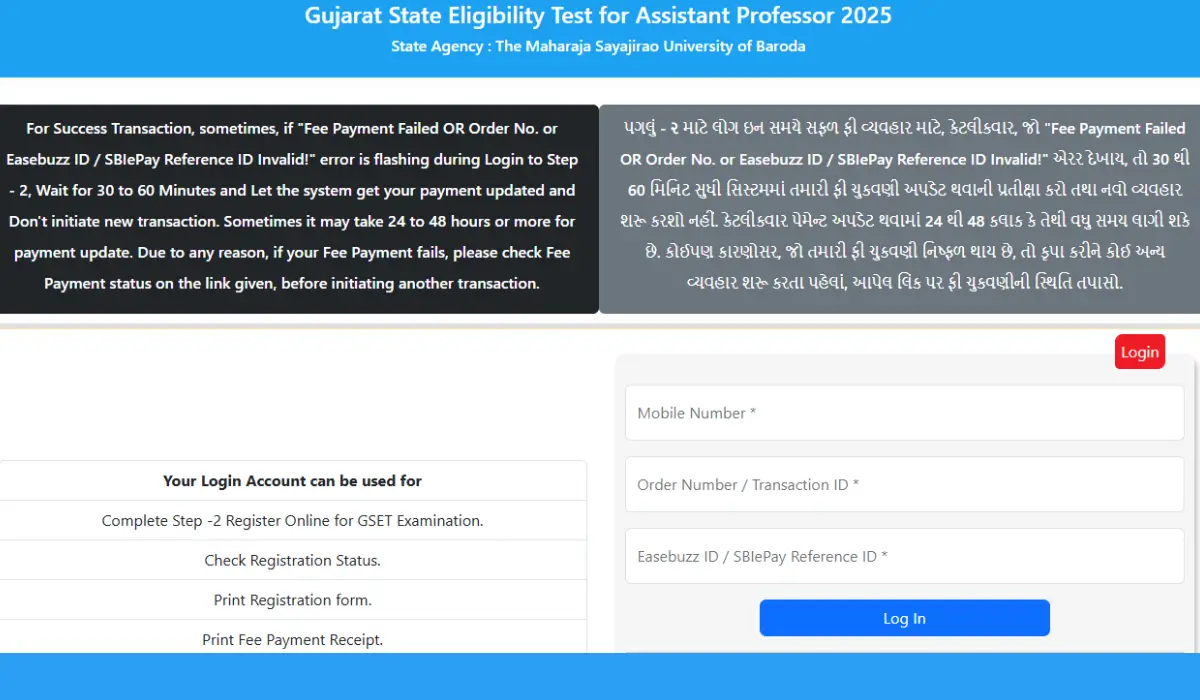Click the blue header banner

(600, 38)
